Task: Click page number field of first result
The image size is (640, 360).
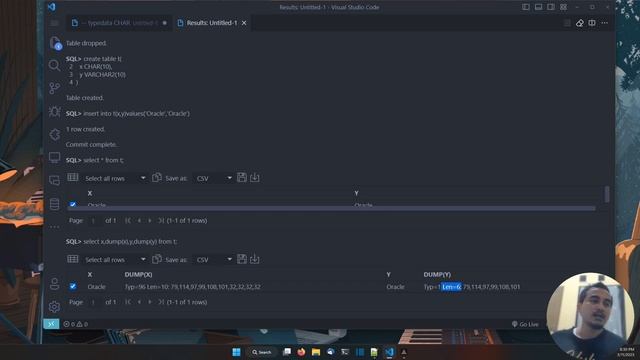Action: (94, 220)
